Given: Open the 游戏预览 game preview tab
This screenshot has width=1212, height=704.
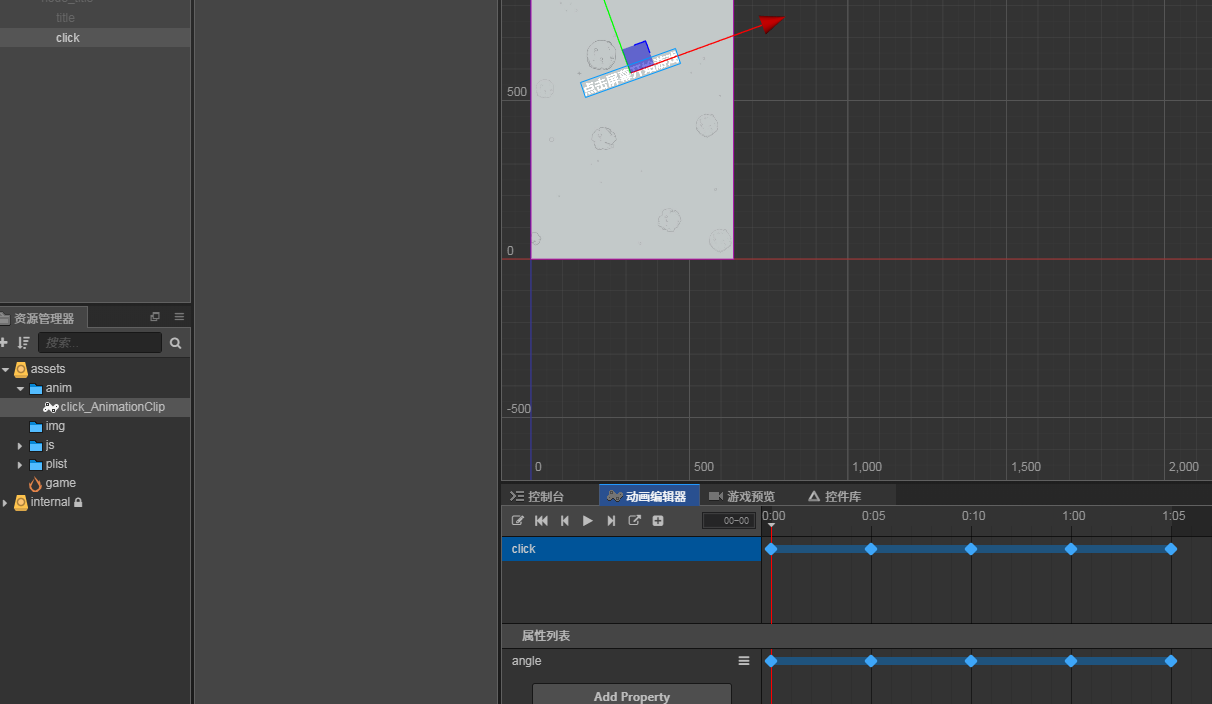Looking at the screenshot, I should pos(742,496).
